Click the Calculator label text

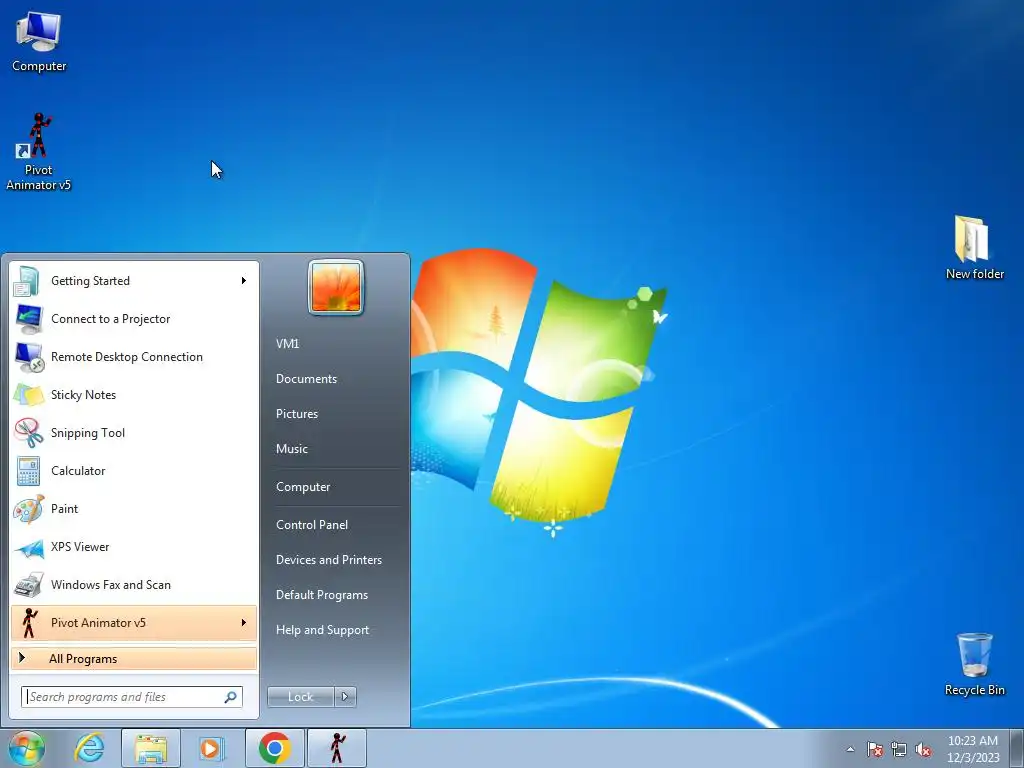click(x=78, y=471)
